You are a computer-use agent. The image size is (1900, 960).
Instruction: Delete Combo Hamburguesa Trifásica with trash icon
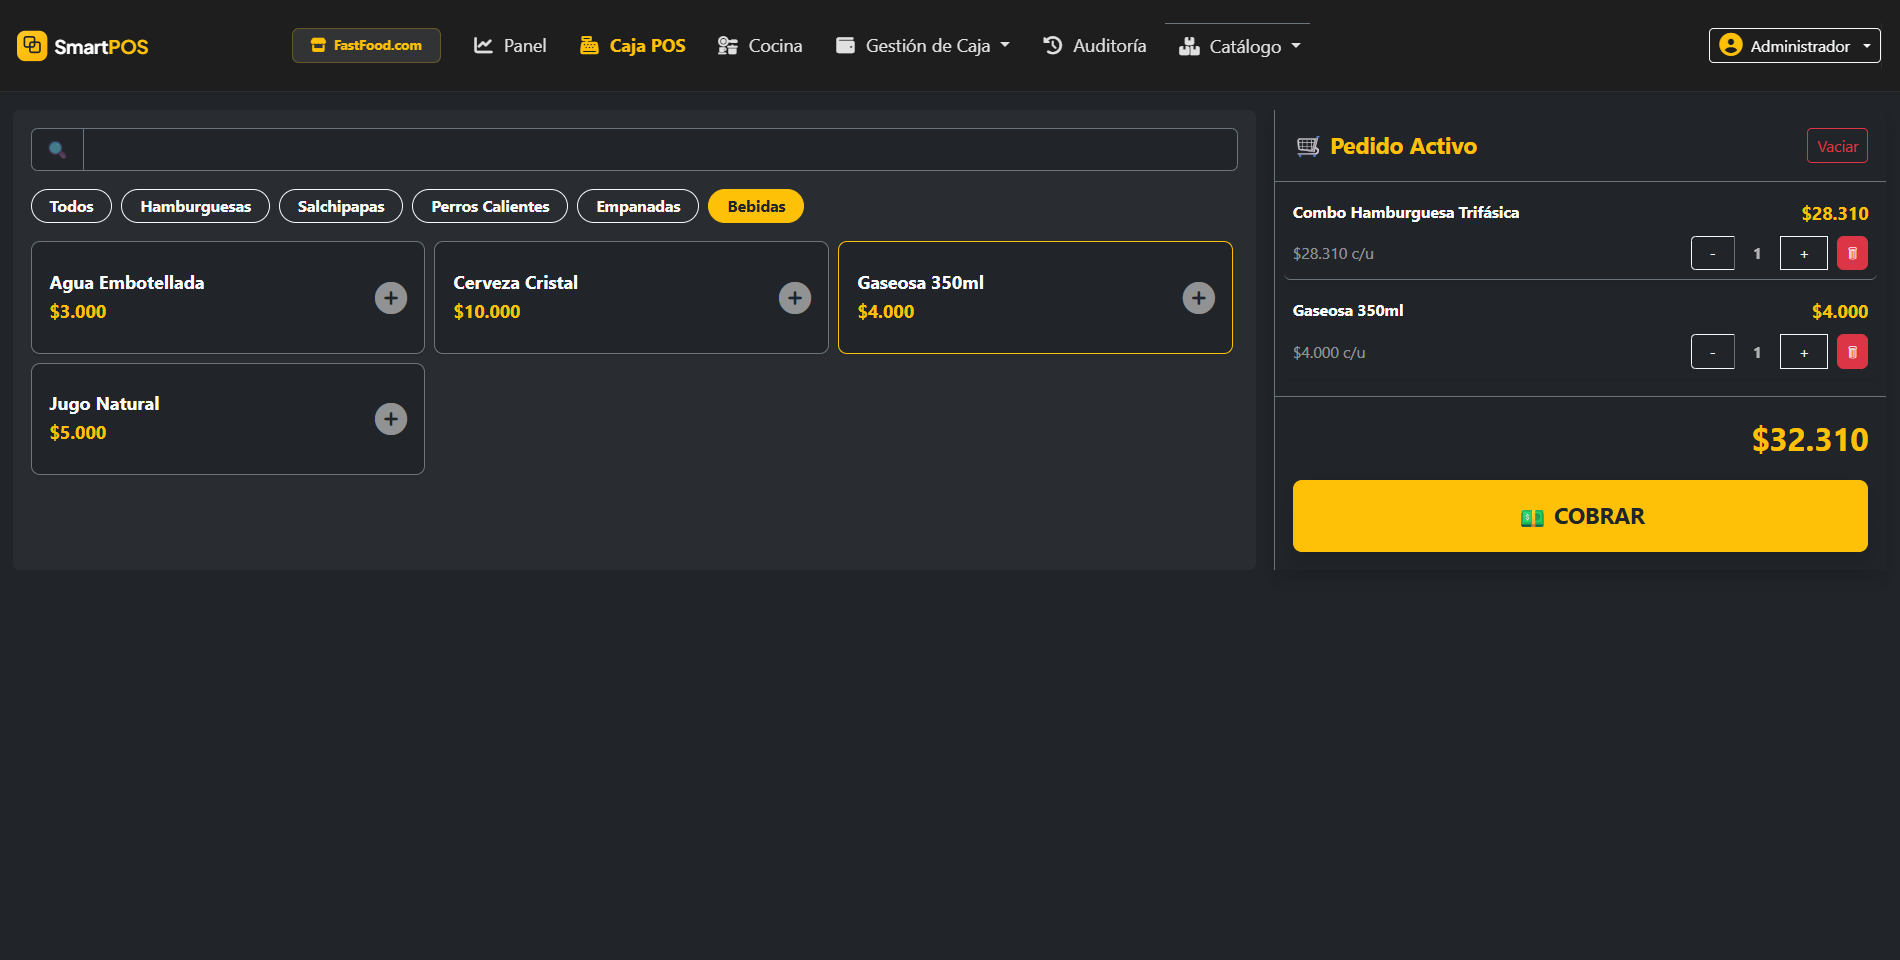tap(1852, 253)
